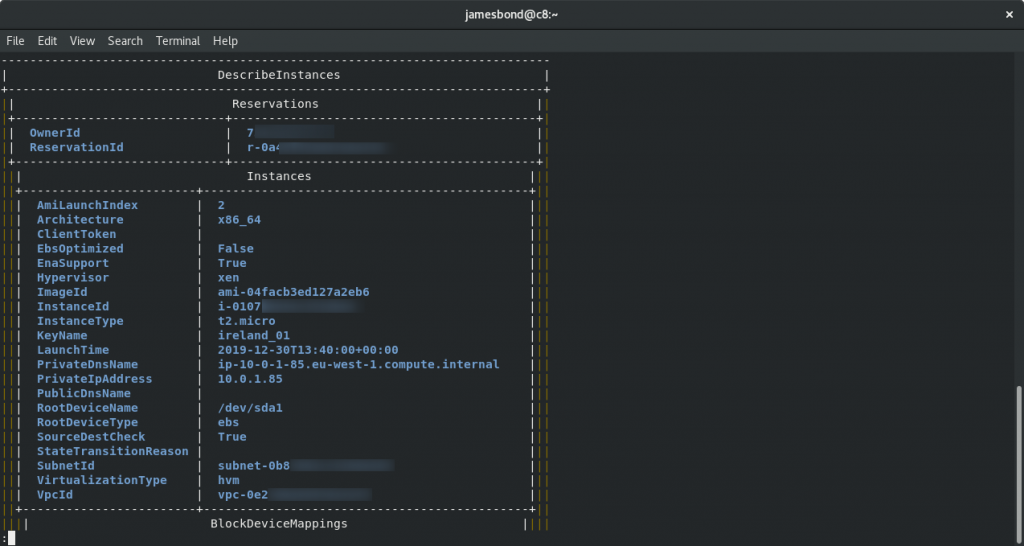Click the RootDeviceName label
The image size is (1024, 546).
pos(88,408)
